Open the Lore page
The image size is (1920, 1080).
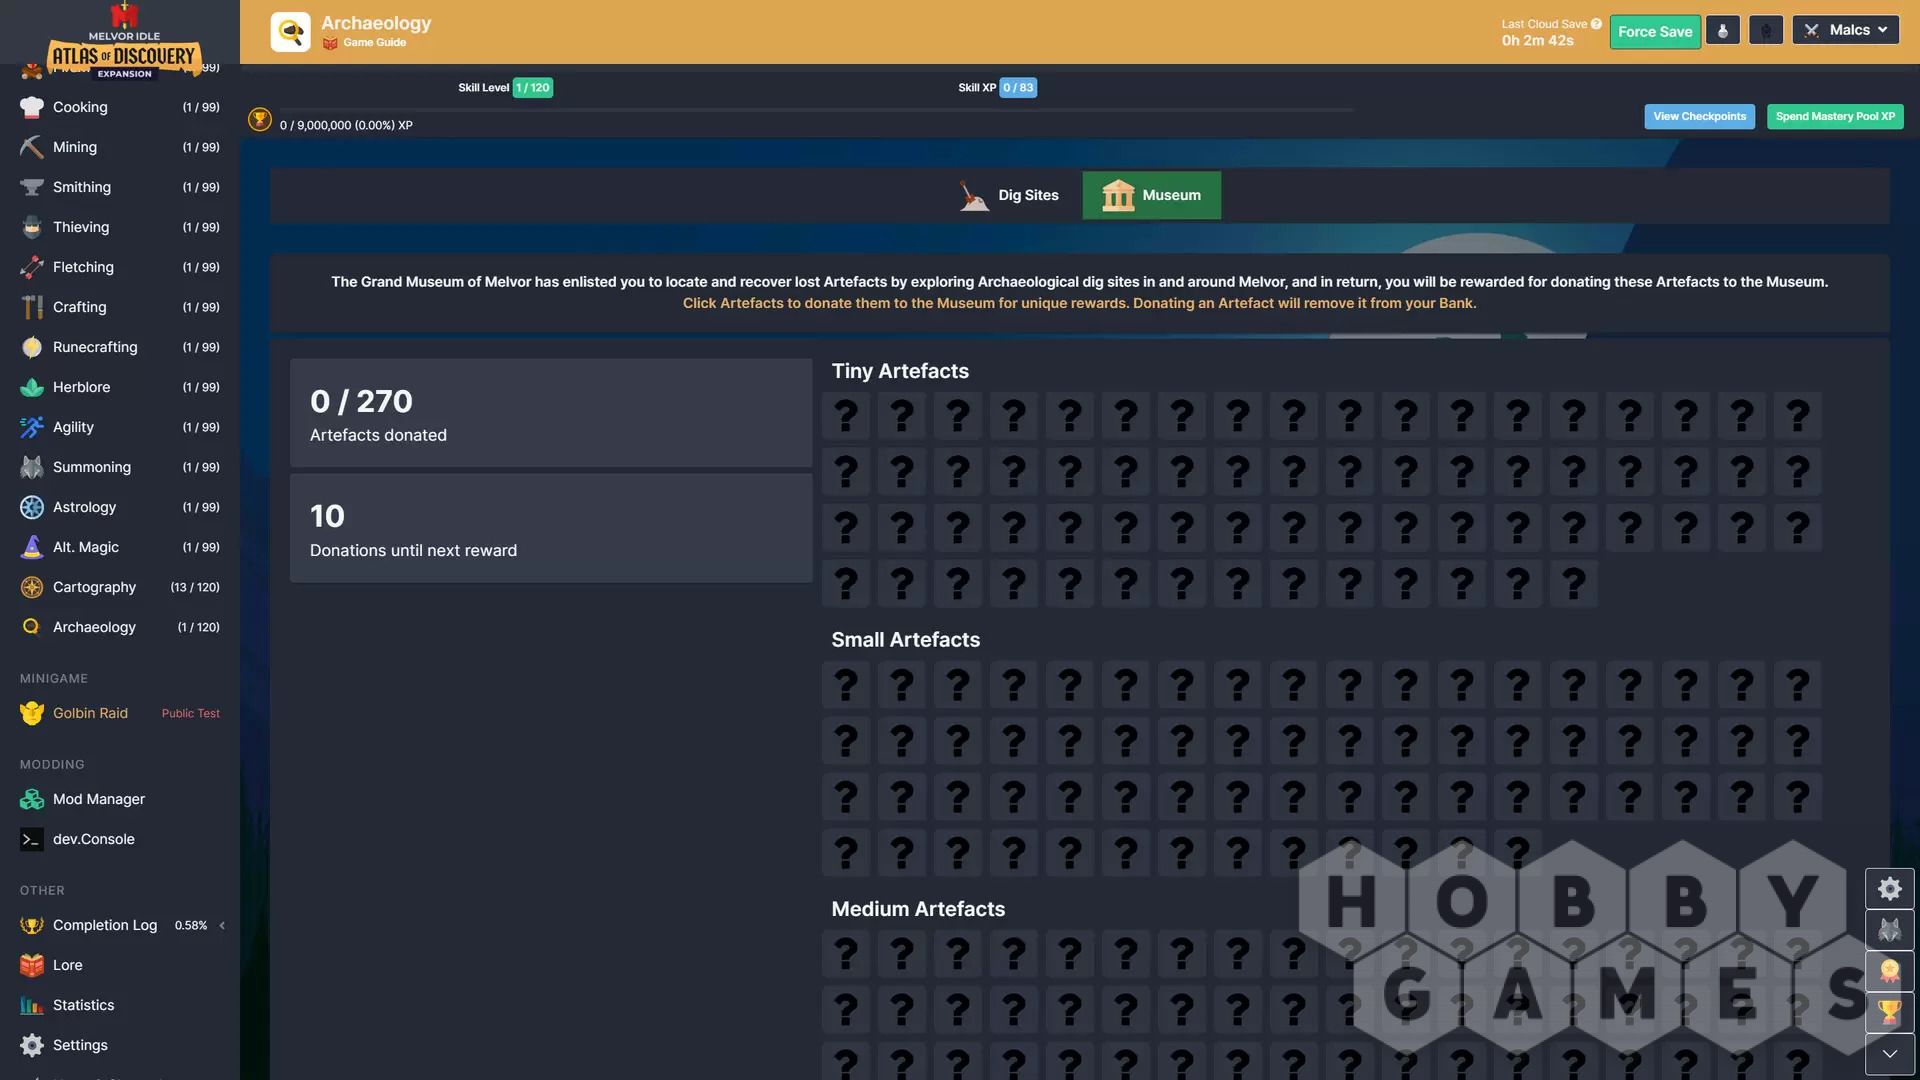pos(120,965)
